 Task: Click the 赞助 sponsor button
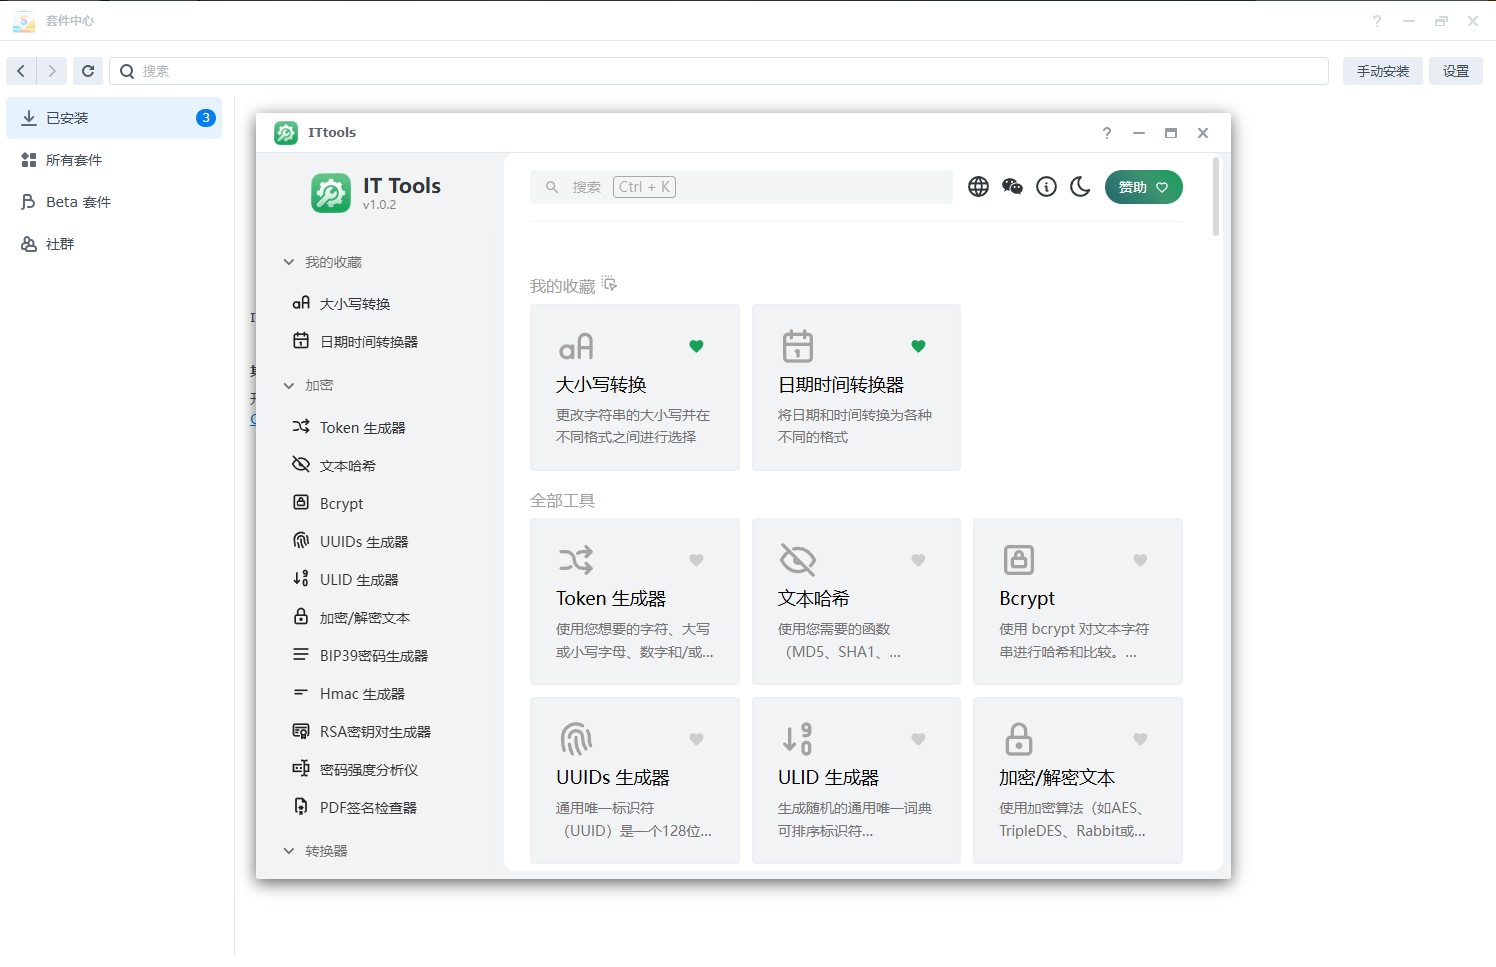[x=1143, y=187]
